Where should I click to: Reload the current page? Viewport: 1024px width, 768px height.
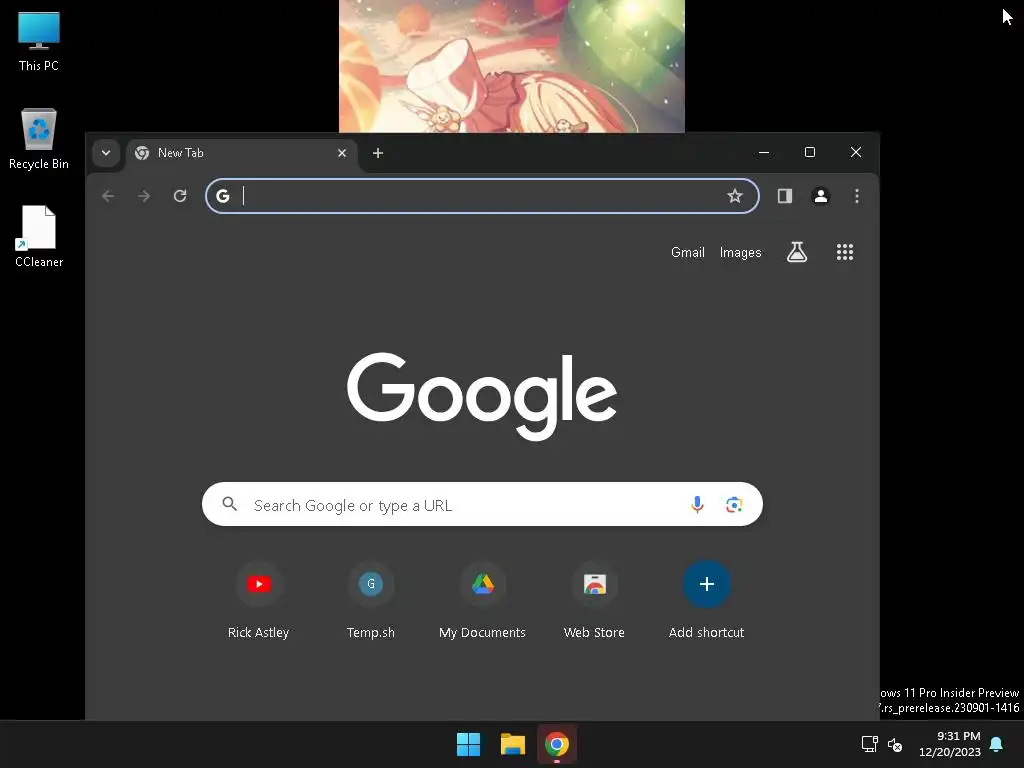[x=180, y=196]
